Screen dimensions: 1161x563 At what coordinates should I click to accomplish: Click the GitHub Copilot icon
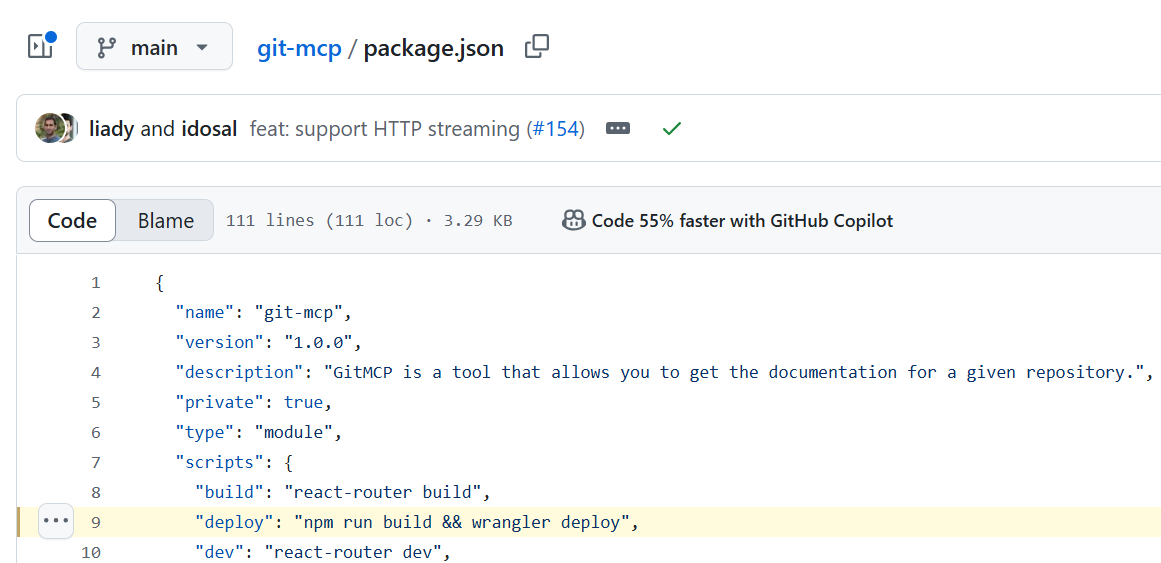[x=574, y=221]
